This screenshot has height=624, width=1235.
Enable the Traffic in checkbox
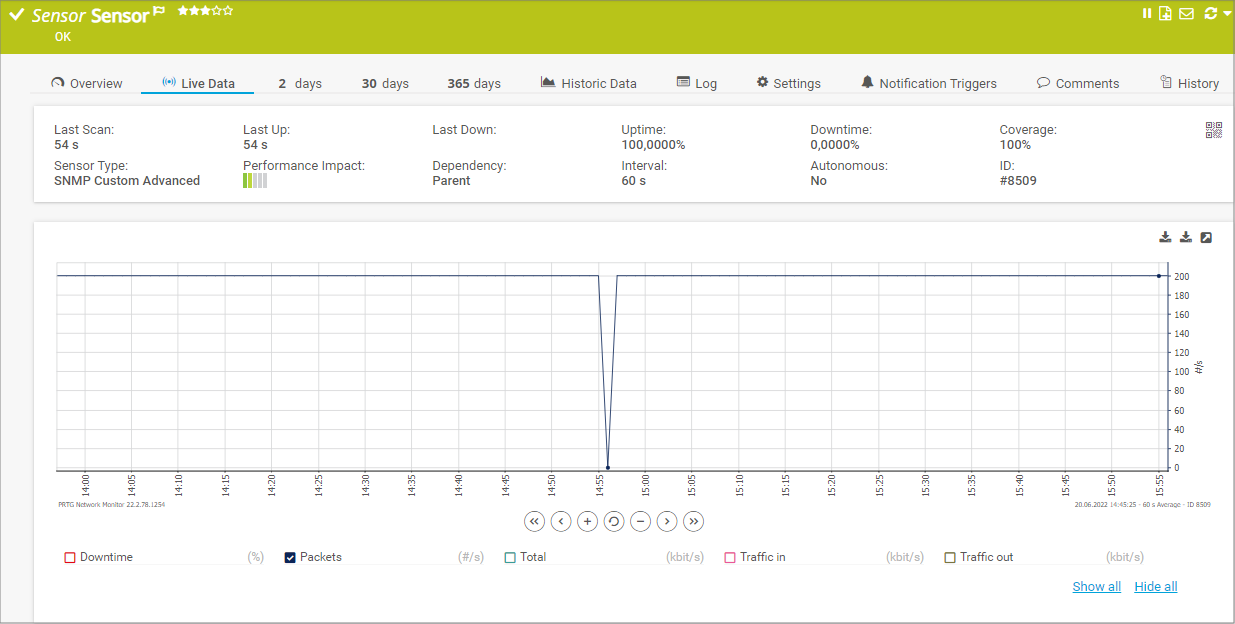pyautogui.click(x=729, y=557)
